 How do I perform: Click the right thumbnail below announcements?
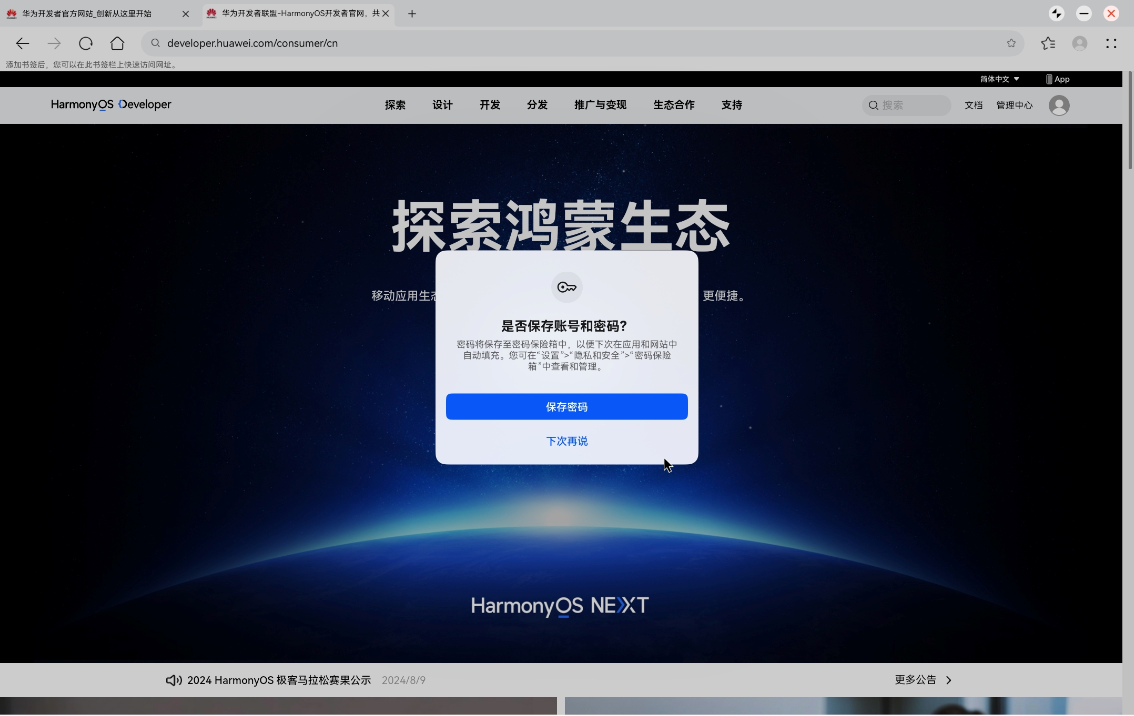pyautogui.click(x=843, y=707)
